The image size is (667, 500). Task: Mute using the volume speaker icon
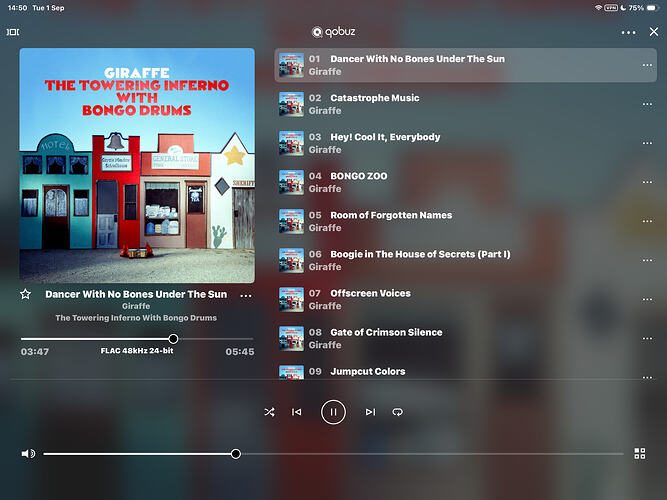(29, 454)
